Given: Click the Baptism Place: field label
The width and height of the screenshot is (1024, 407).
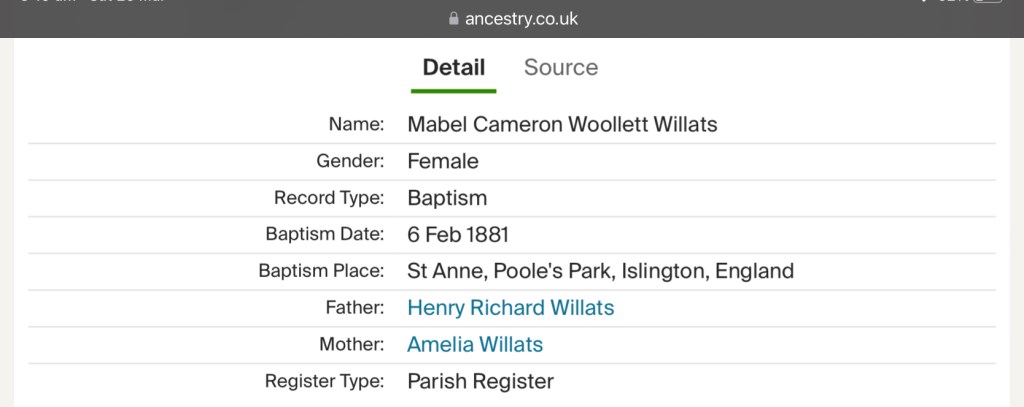Looking at the screenshot, I should coord(321,271).
